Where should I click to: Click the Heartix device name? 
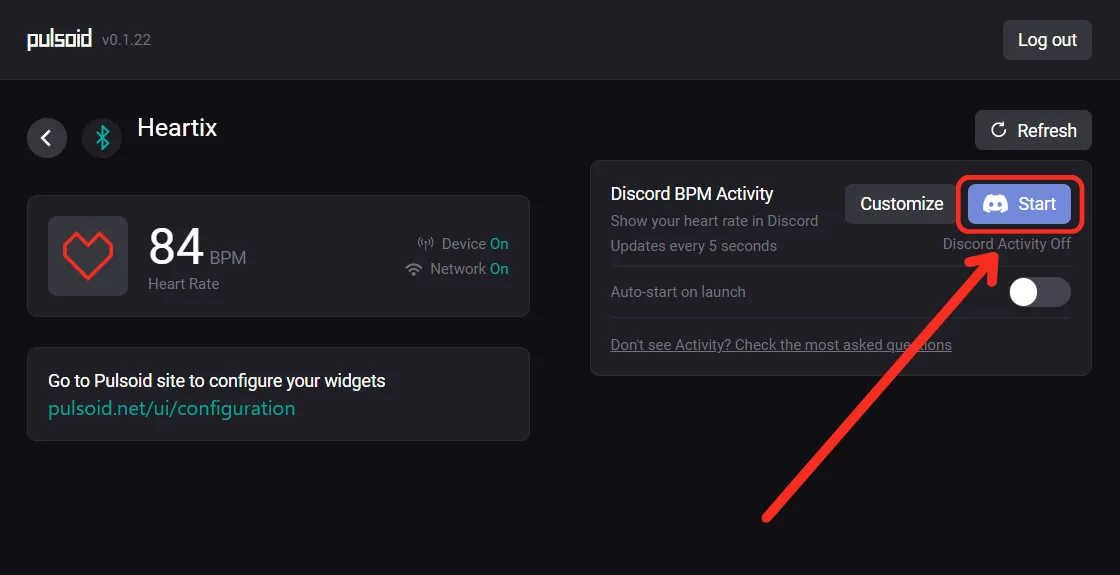[x=177, y=128]
